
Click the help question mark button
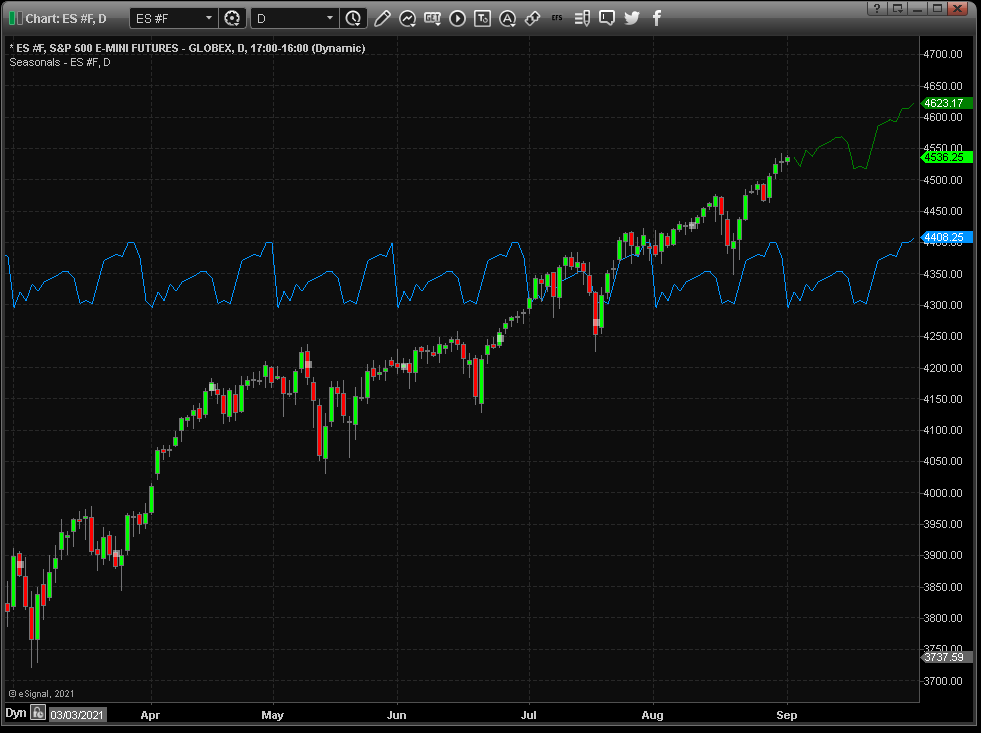click(x=878, y=8)
